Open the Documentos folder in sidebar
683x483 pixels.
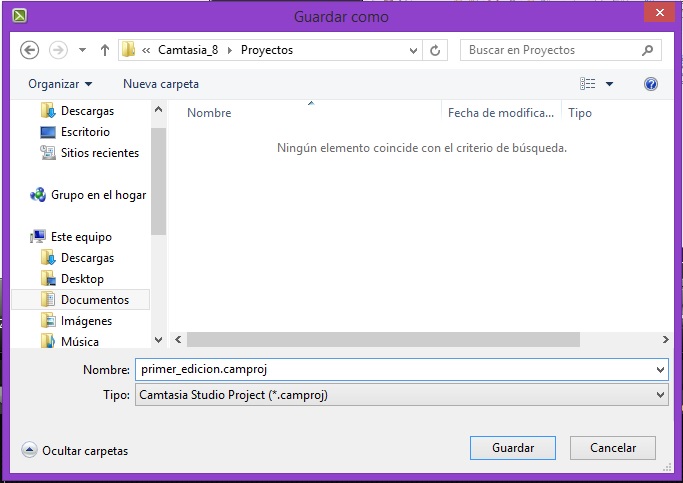pos(94,300)
